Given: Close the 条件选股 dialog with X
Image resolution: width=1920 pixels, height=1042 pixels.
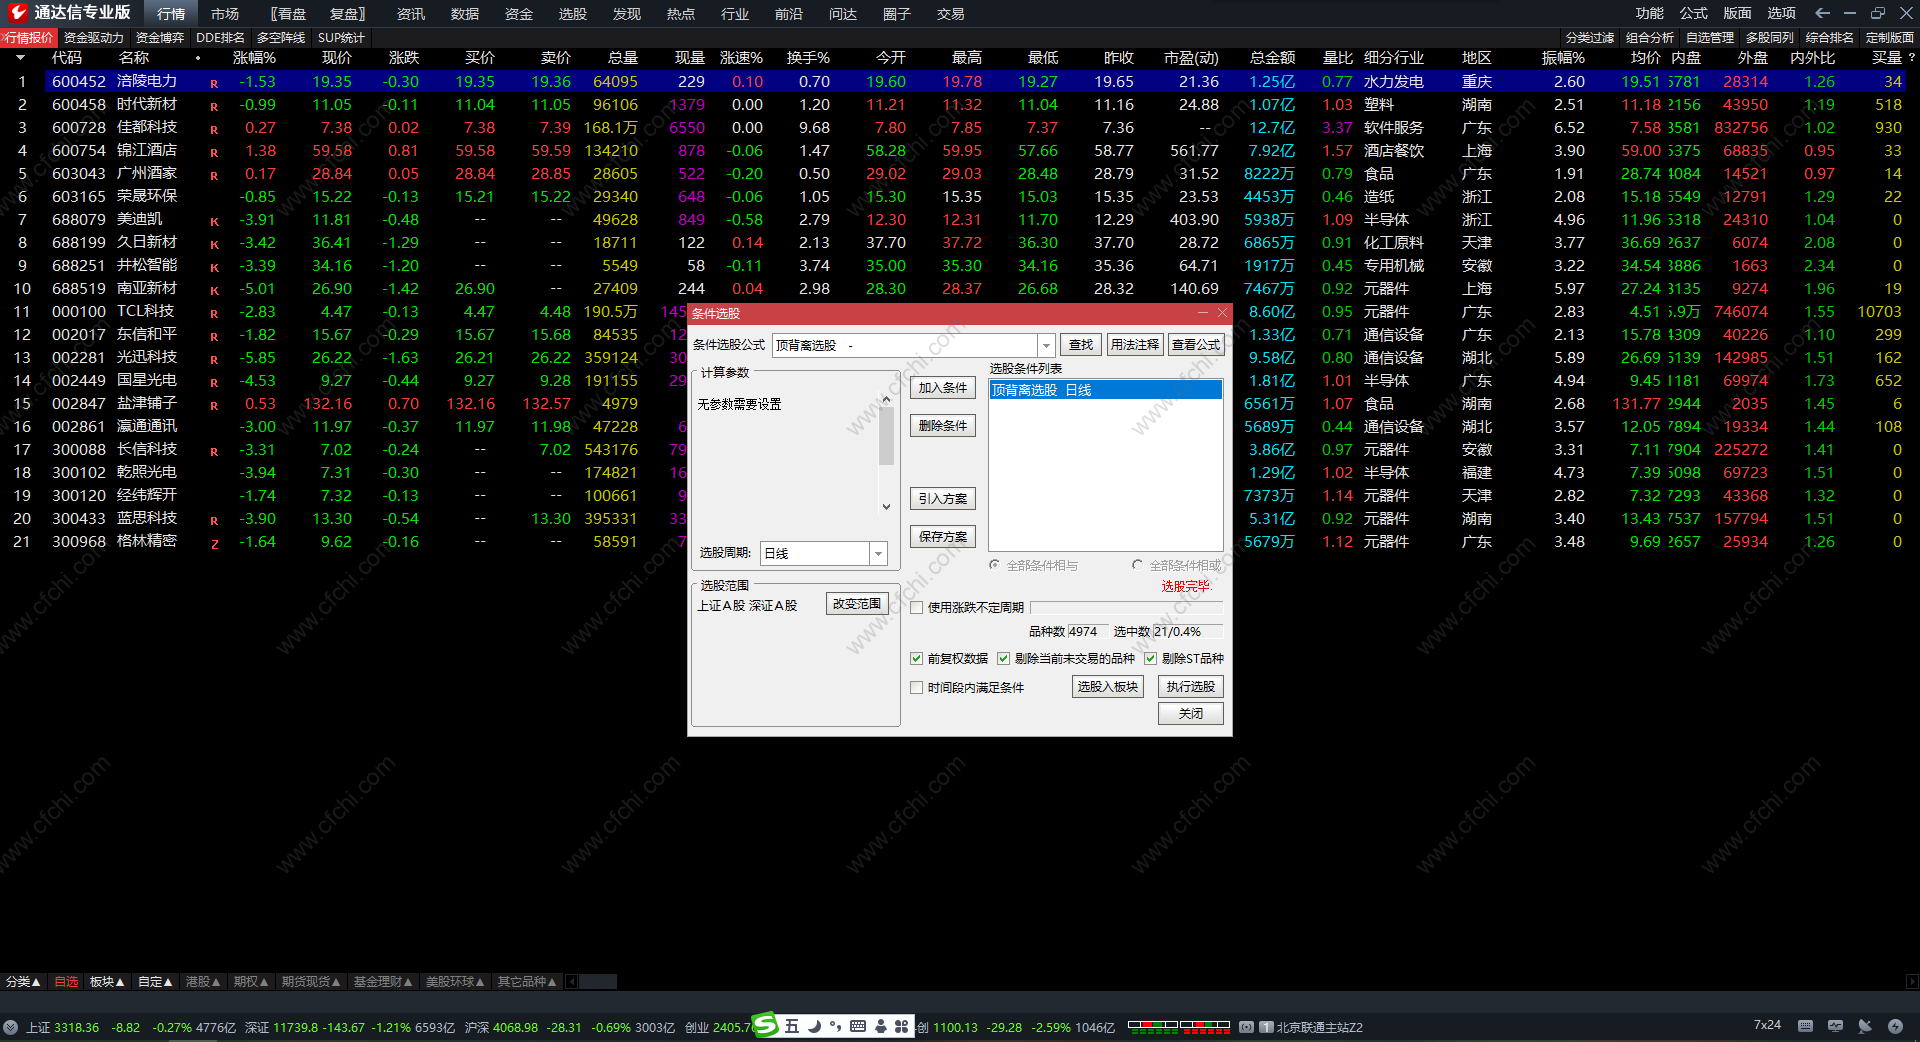Looking at the screenshot, I should (1222, 313).
